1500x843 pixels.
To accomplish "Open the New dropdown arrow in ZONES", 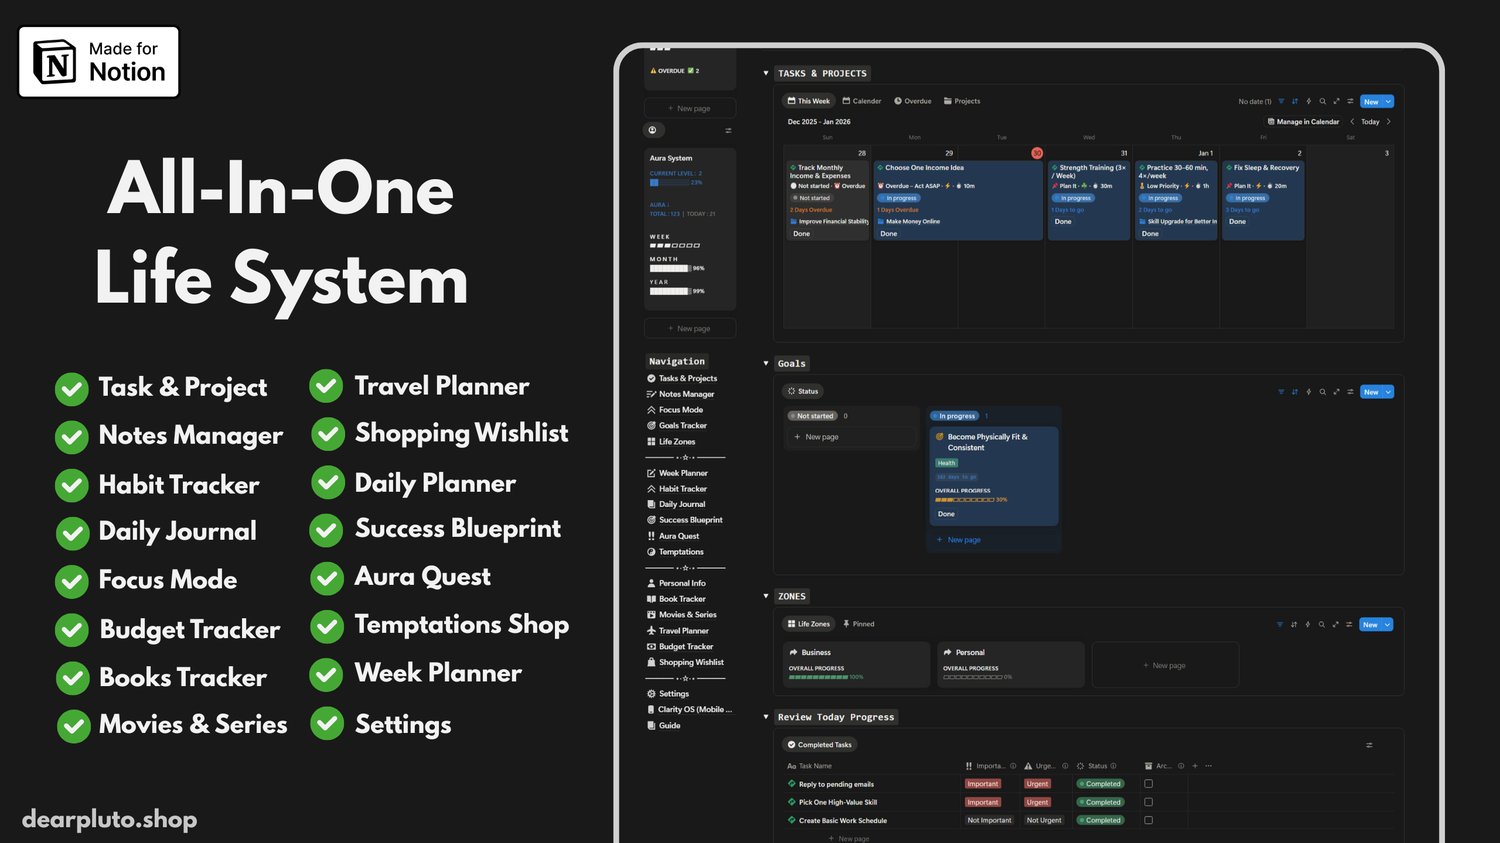I will [1387, 625].
